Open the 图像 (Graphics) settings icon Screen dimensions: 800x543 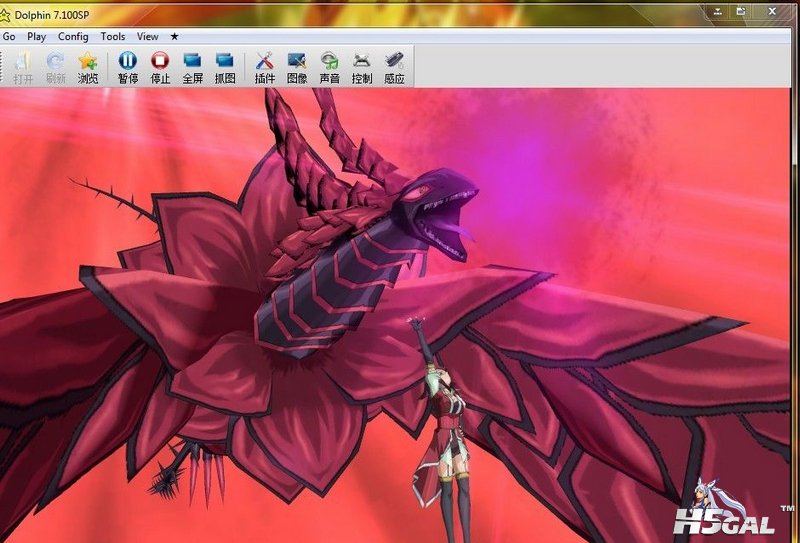[297, 67]
